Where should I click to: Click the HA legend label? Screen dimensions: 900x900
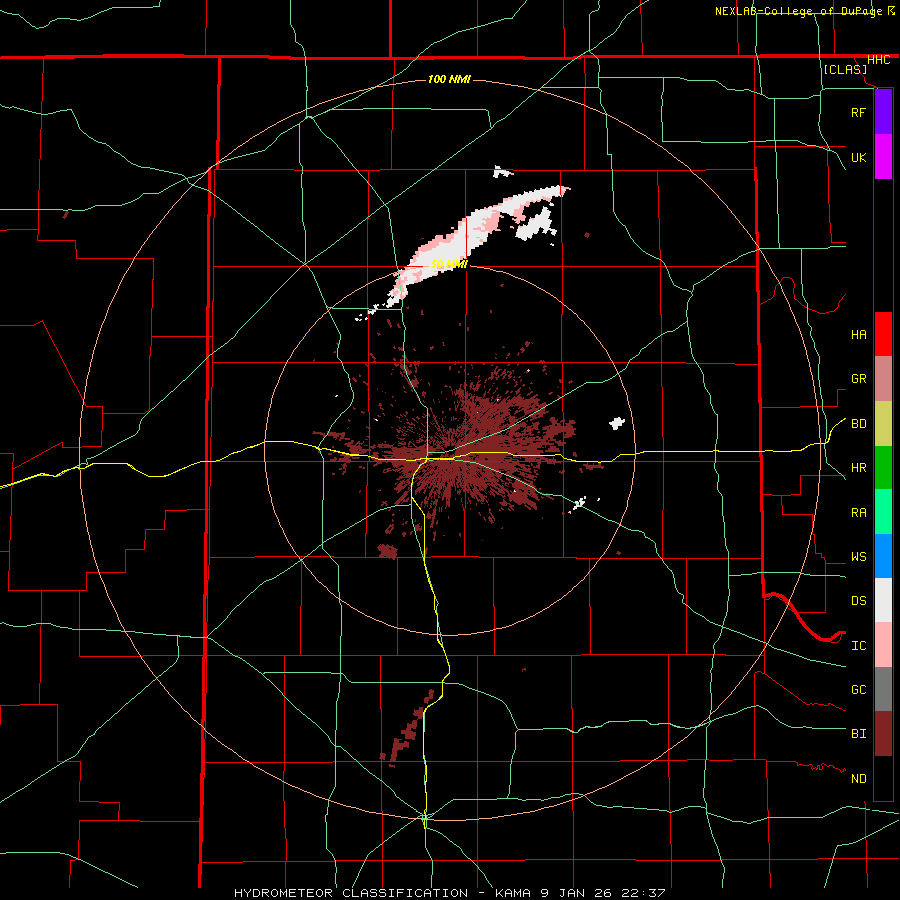coord(858,334)
